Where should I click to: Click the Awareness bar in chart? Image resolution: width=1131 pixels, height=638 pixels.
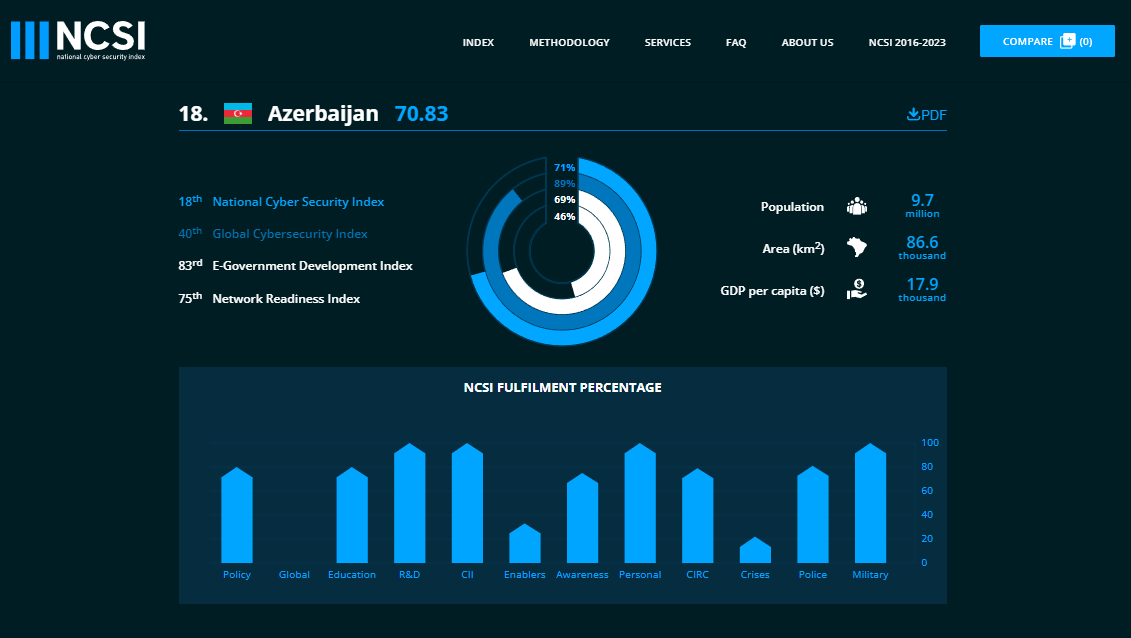pos(583,518)
